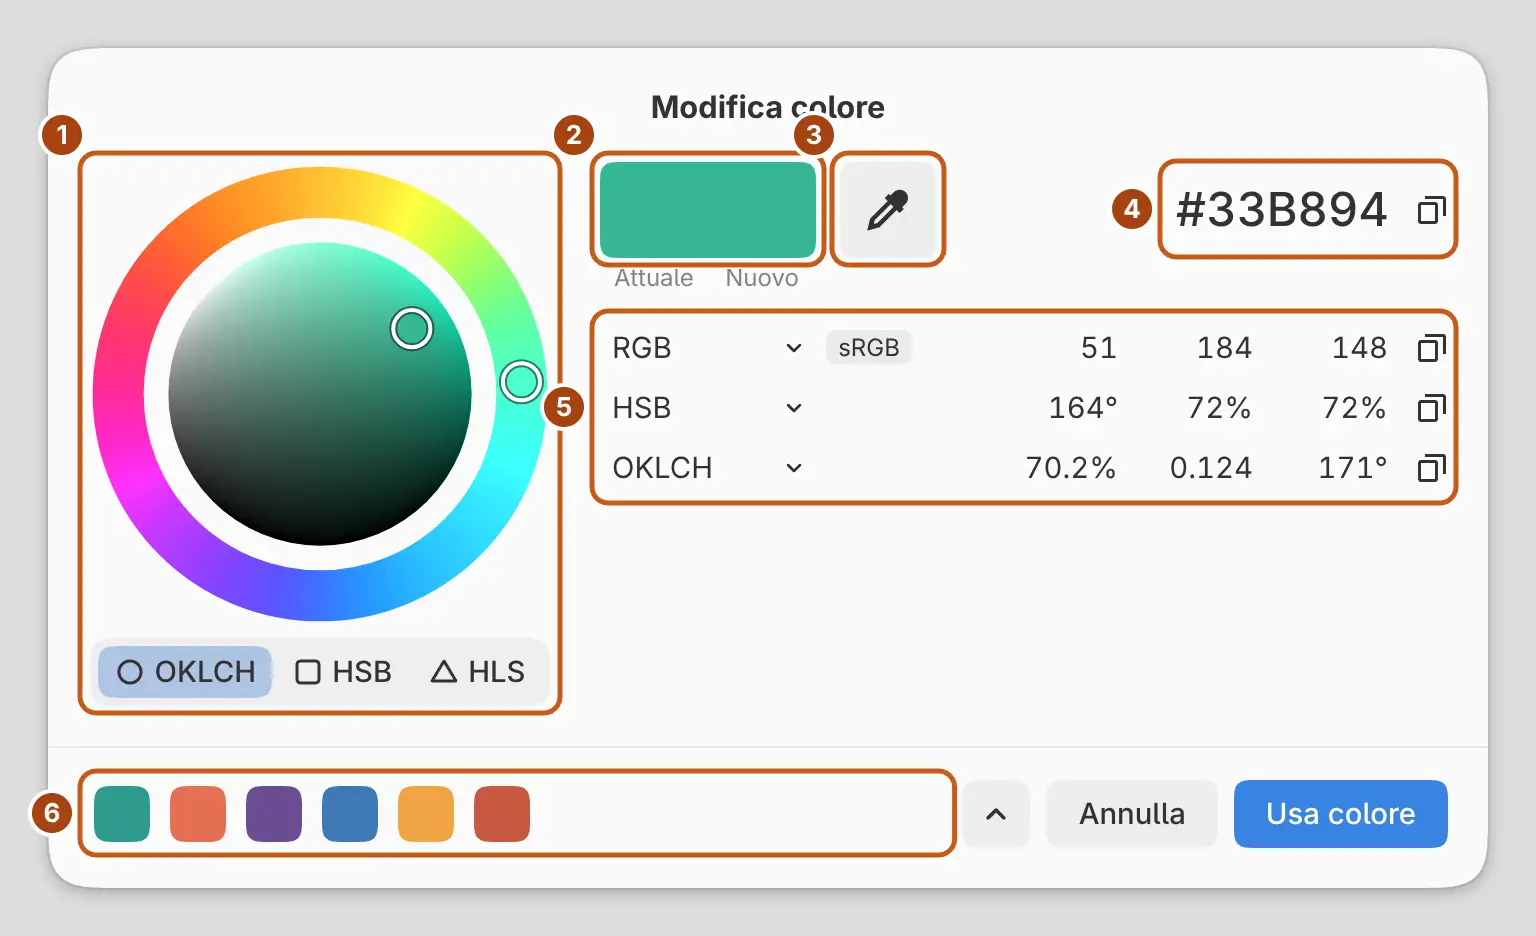Switch picker to HLS triangle mode
The width and height of the screenshot is (1536, 936).
[478, 672]
